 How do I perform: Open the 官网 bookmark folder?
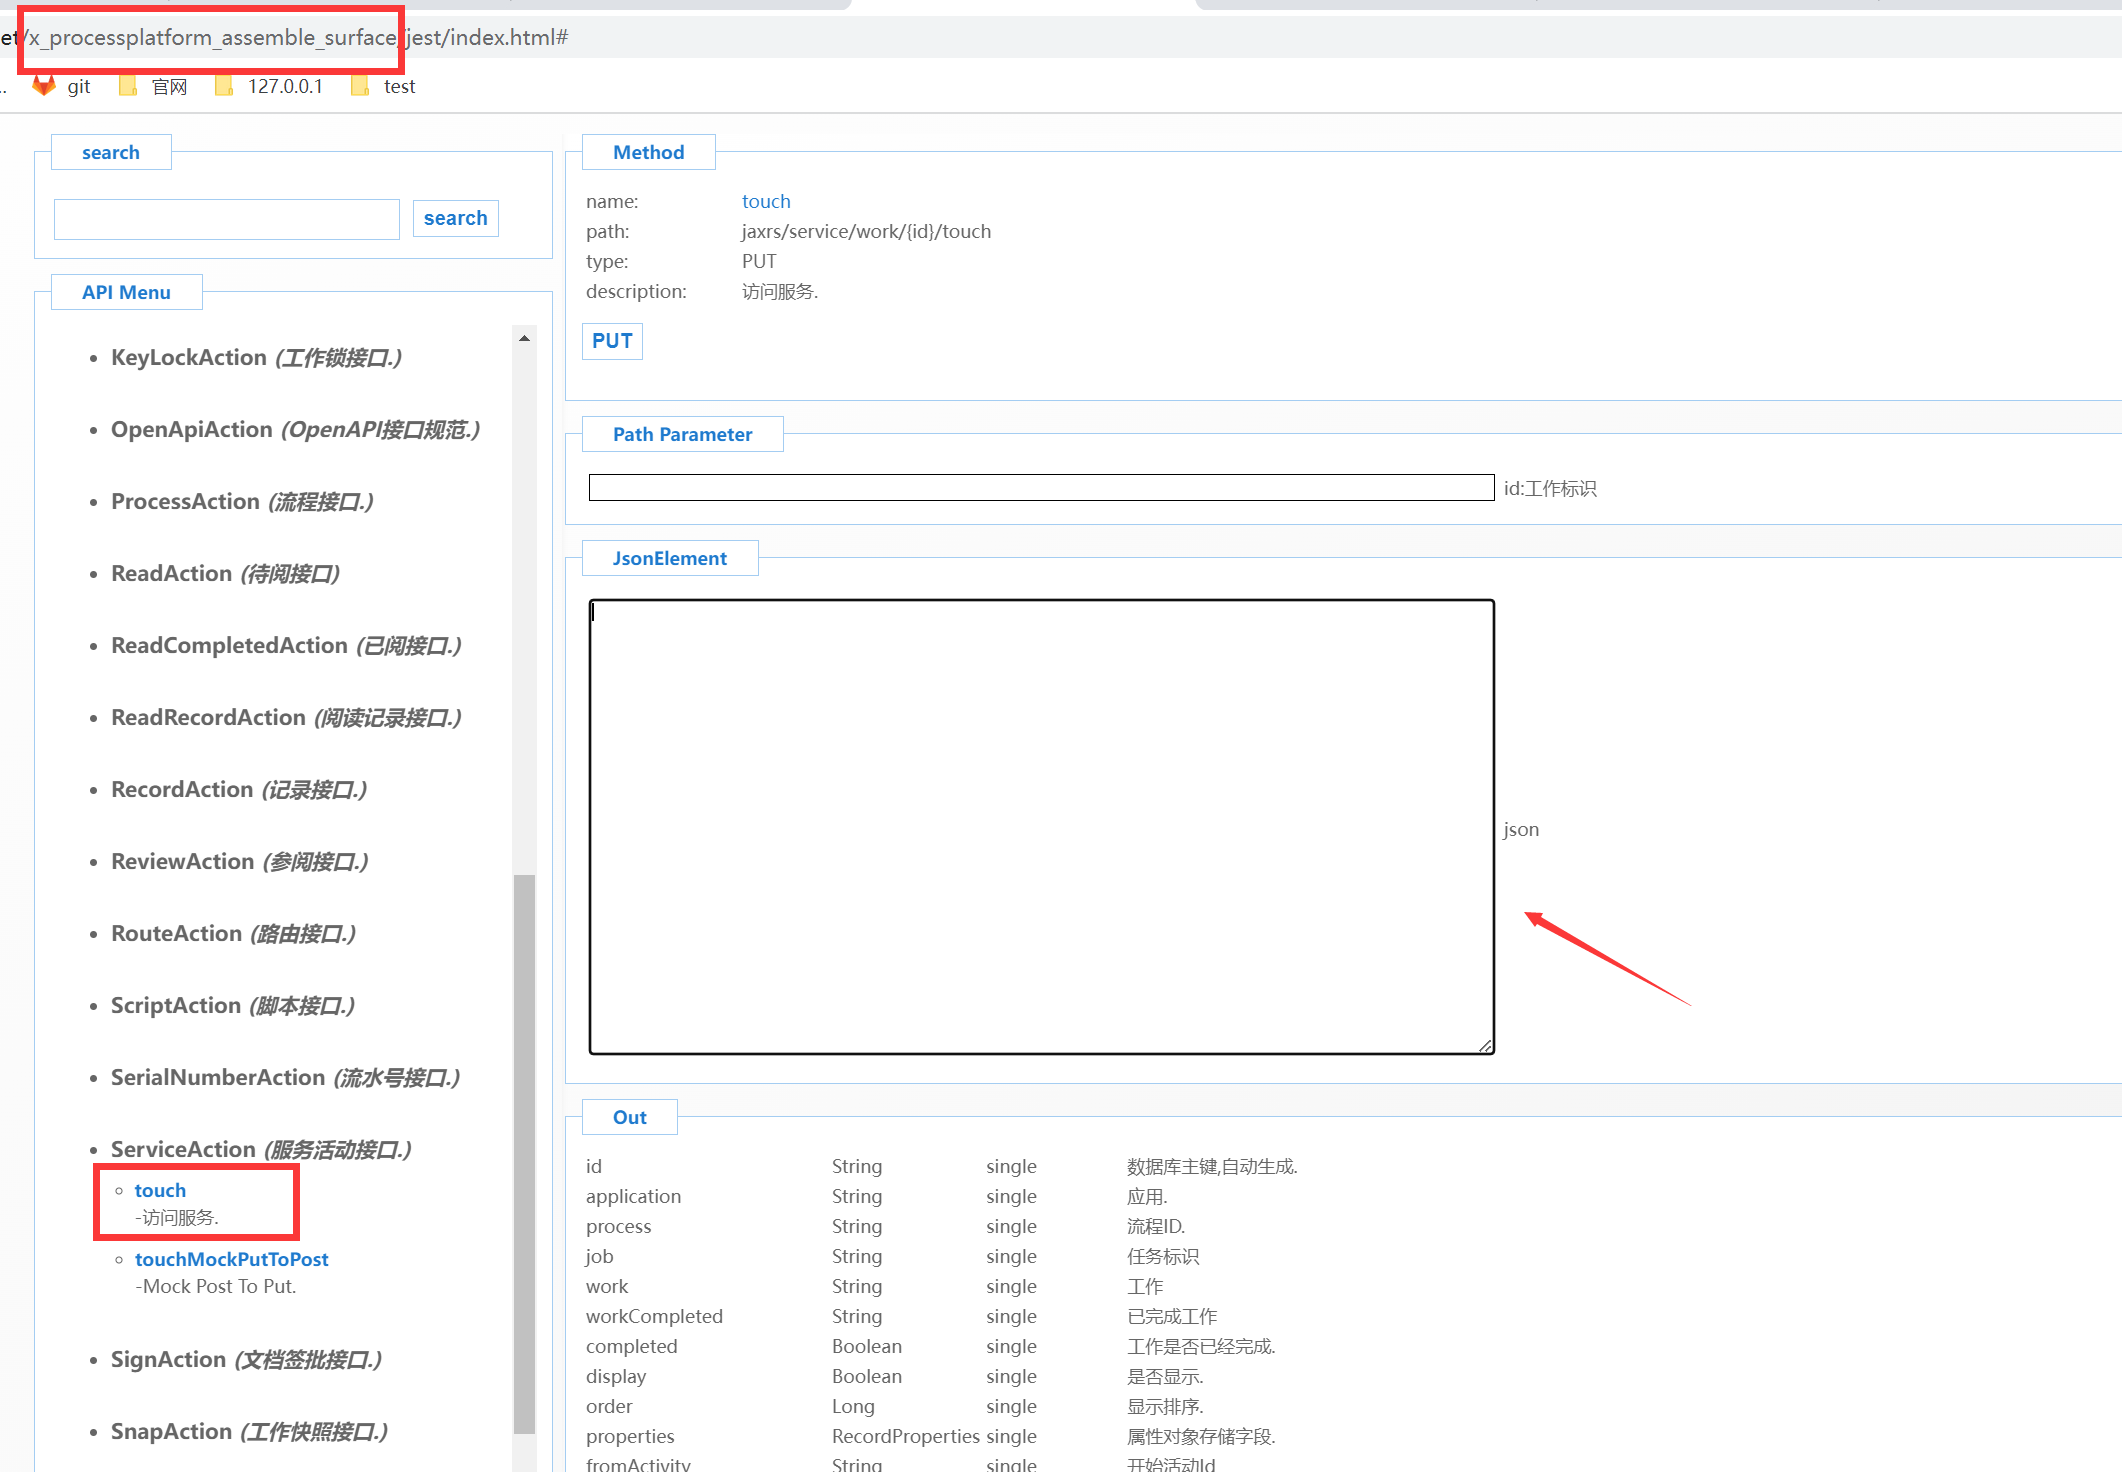point(155,87)
